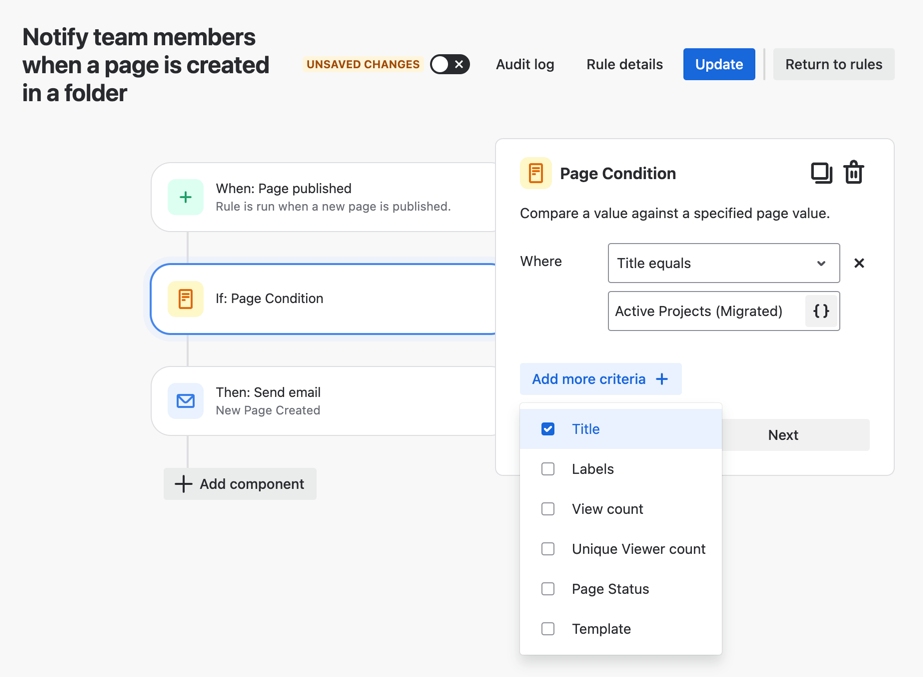This screenshot has width=923, height=677.
Task: Click the 'New Page Created' subtitle
Action: pos(268,410)
